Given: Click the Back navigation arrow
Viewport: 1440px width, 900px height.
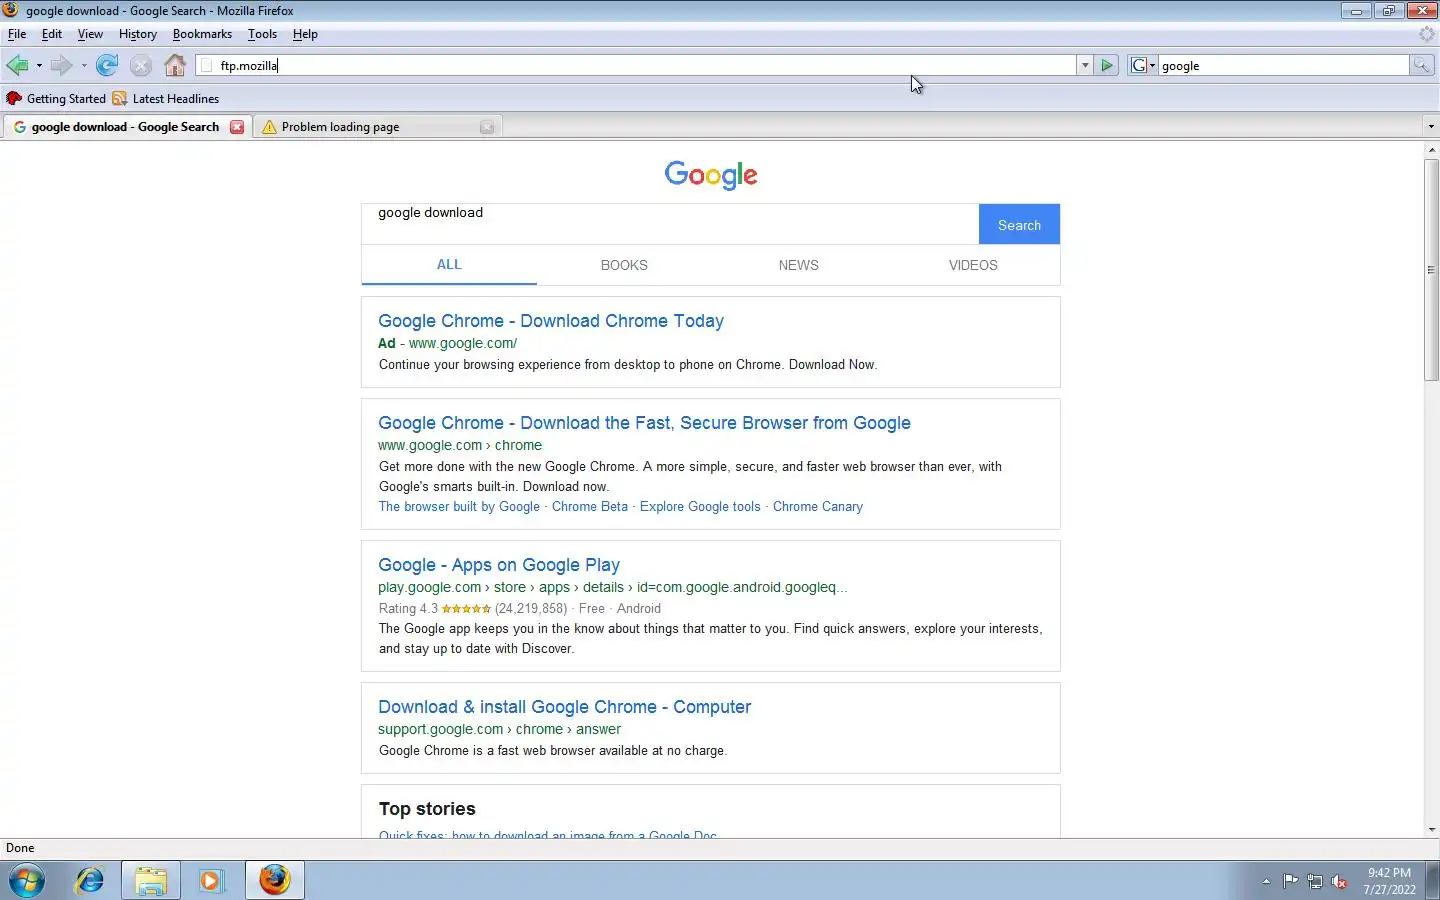Looking at the screenshot, I should click(17, 66).
